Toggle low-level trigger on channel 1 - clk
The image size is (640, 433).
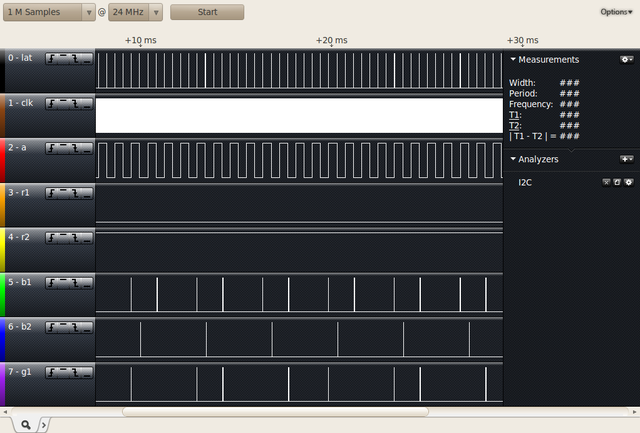[87, 104]
